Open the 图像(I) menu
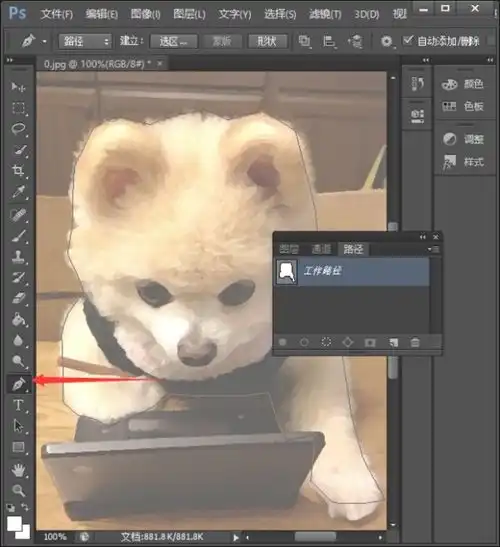The height and width of the screenshot is (547, 500). coord(145,14)
